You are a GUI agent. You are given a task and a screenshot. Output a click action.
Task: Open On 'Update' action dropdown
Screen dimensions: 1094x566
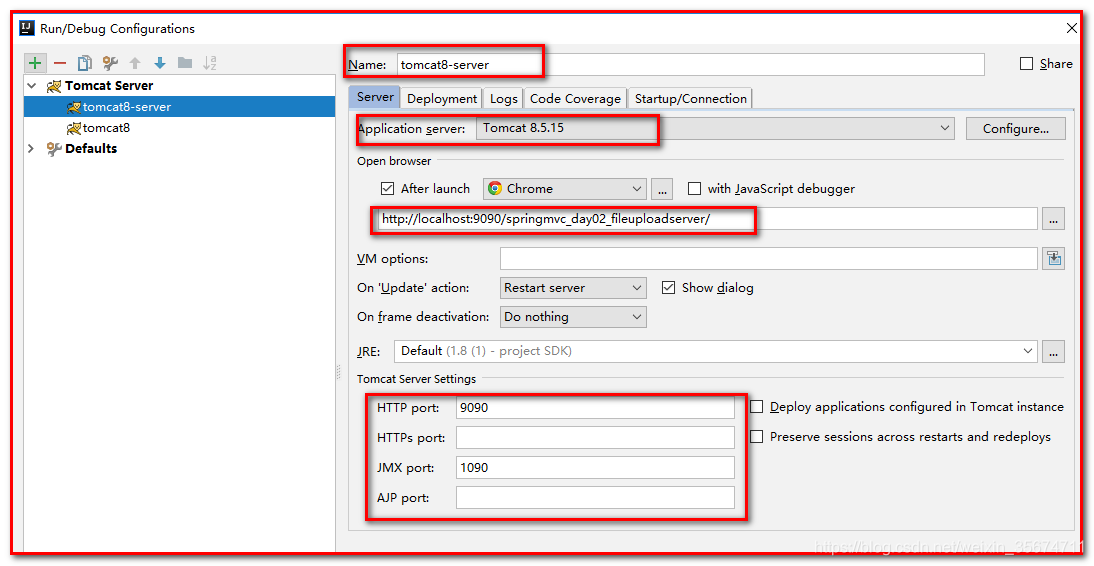[573, 288]
